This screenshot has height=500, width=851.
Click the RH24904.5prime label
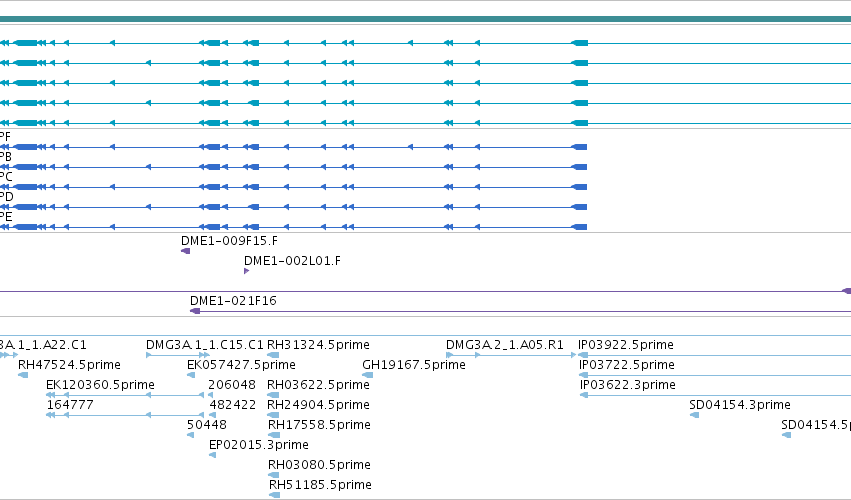pos(319,405)
